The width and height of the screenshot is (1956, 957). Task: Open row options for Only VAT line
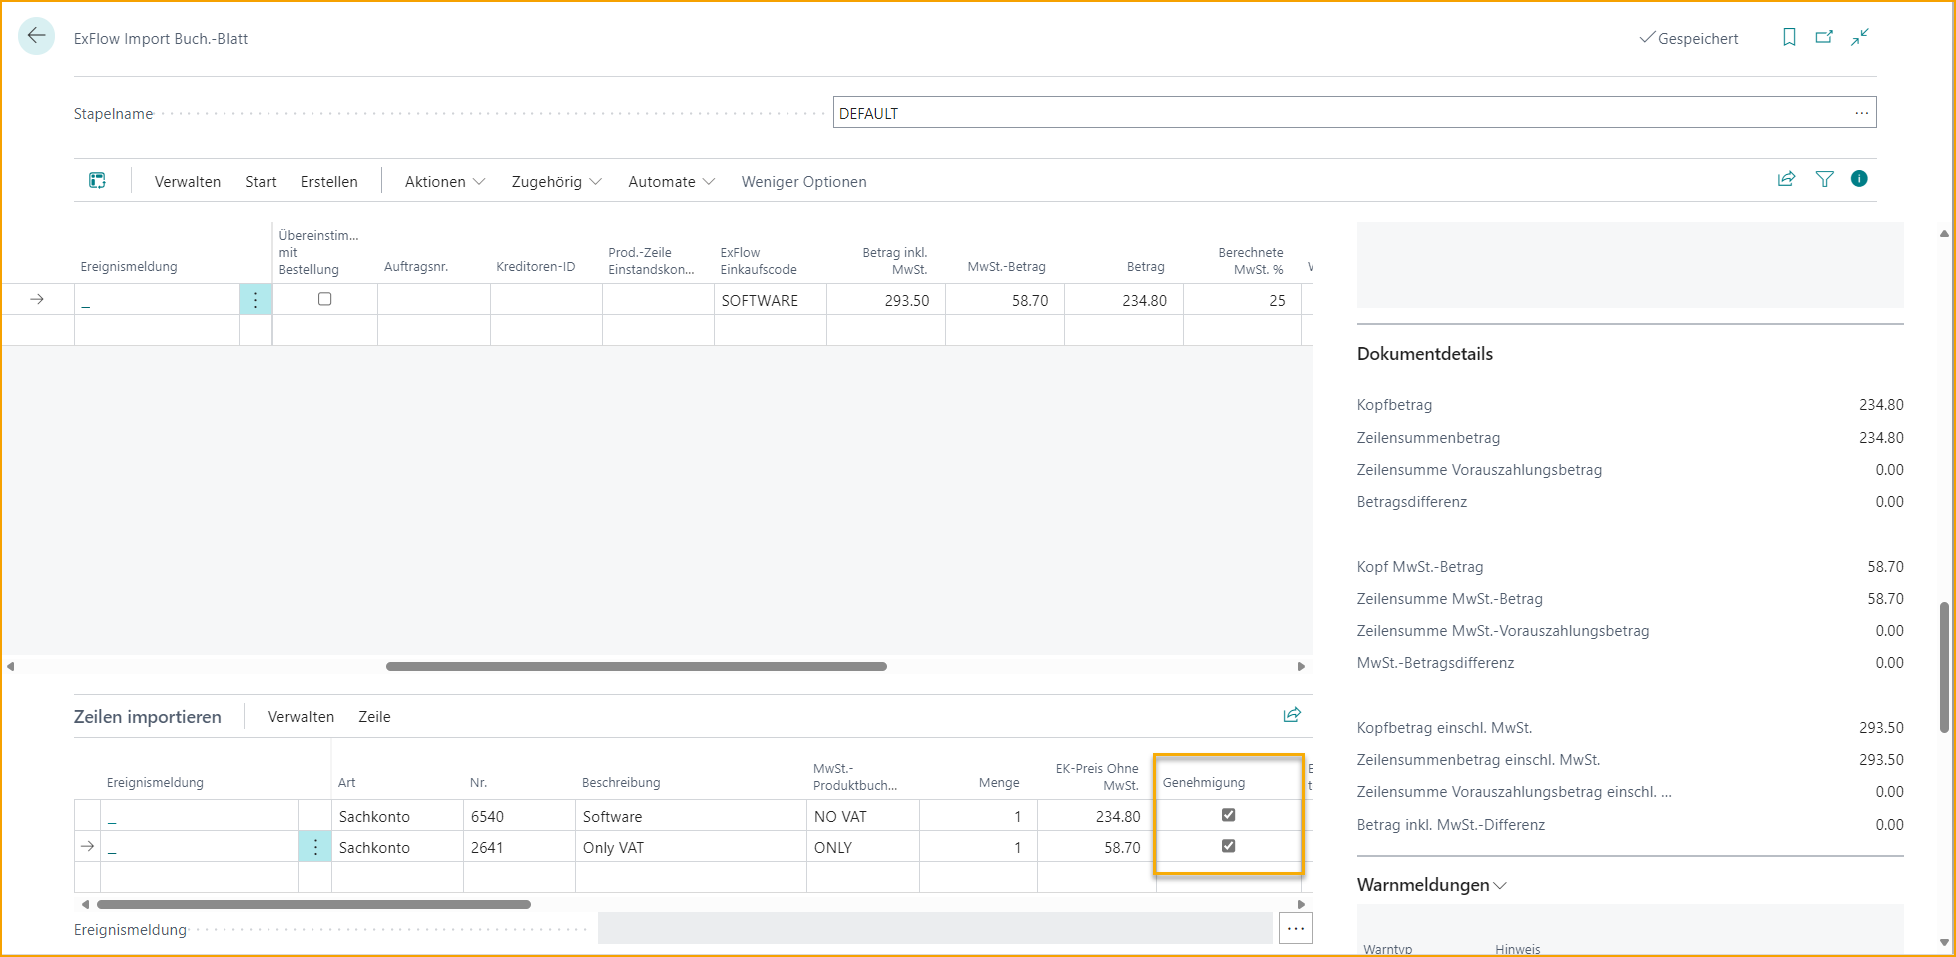click(315, 847)
